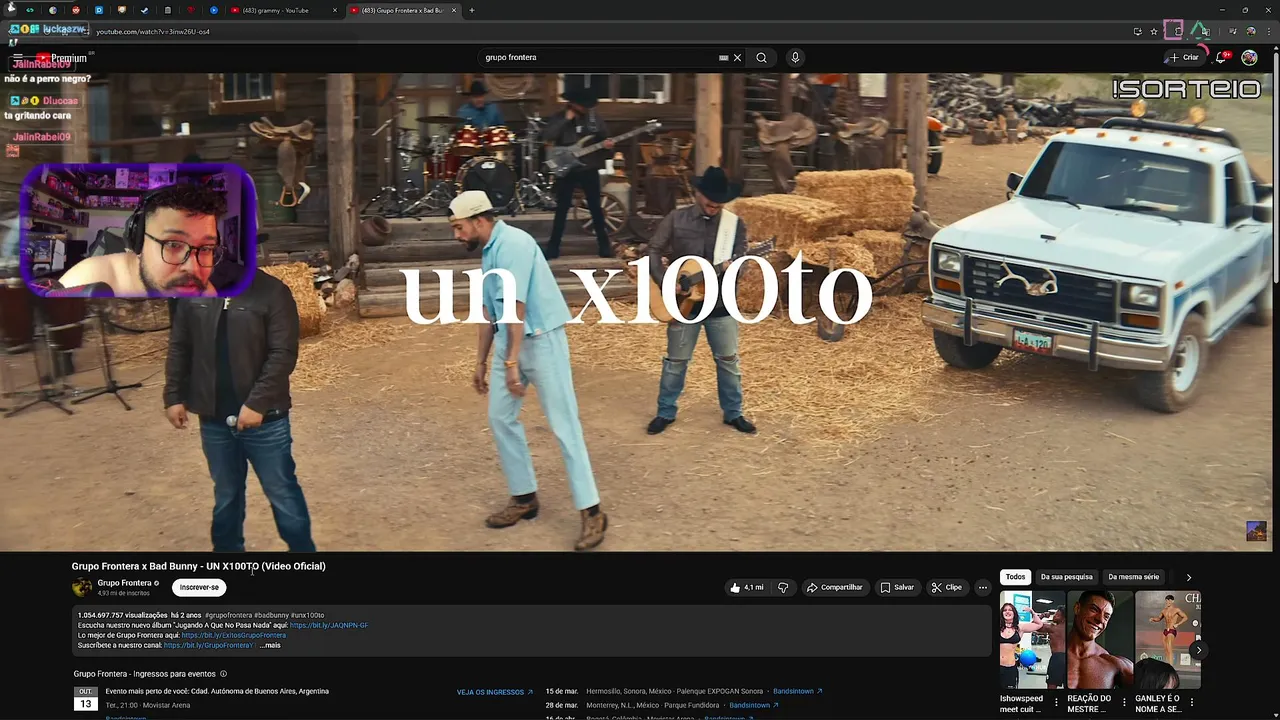Start voice search with the microphone
The width and height of the screenshot is (1280, 720).
pyautogui.click(x=796, y=57)
